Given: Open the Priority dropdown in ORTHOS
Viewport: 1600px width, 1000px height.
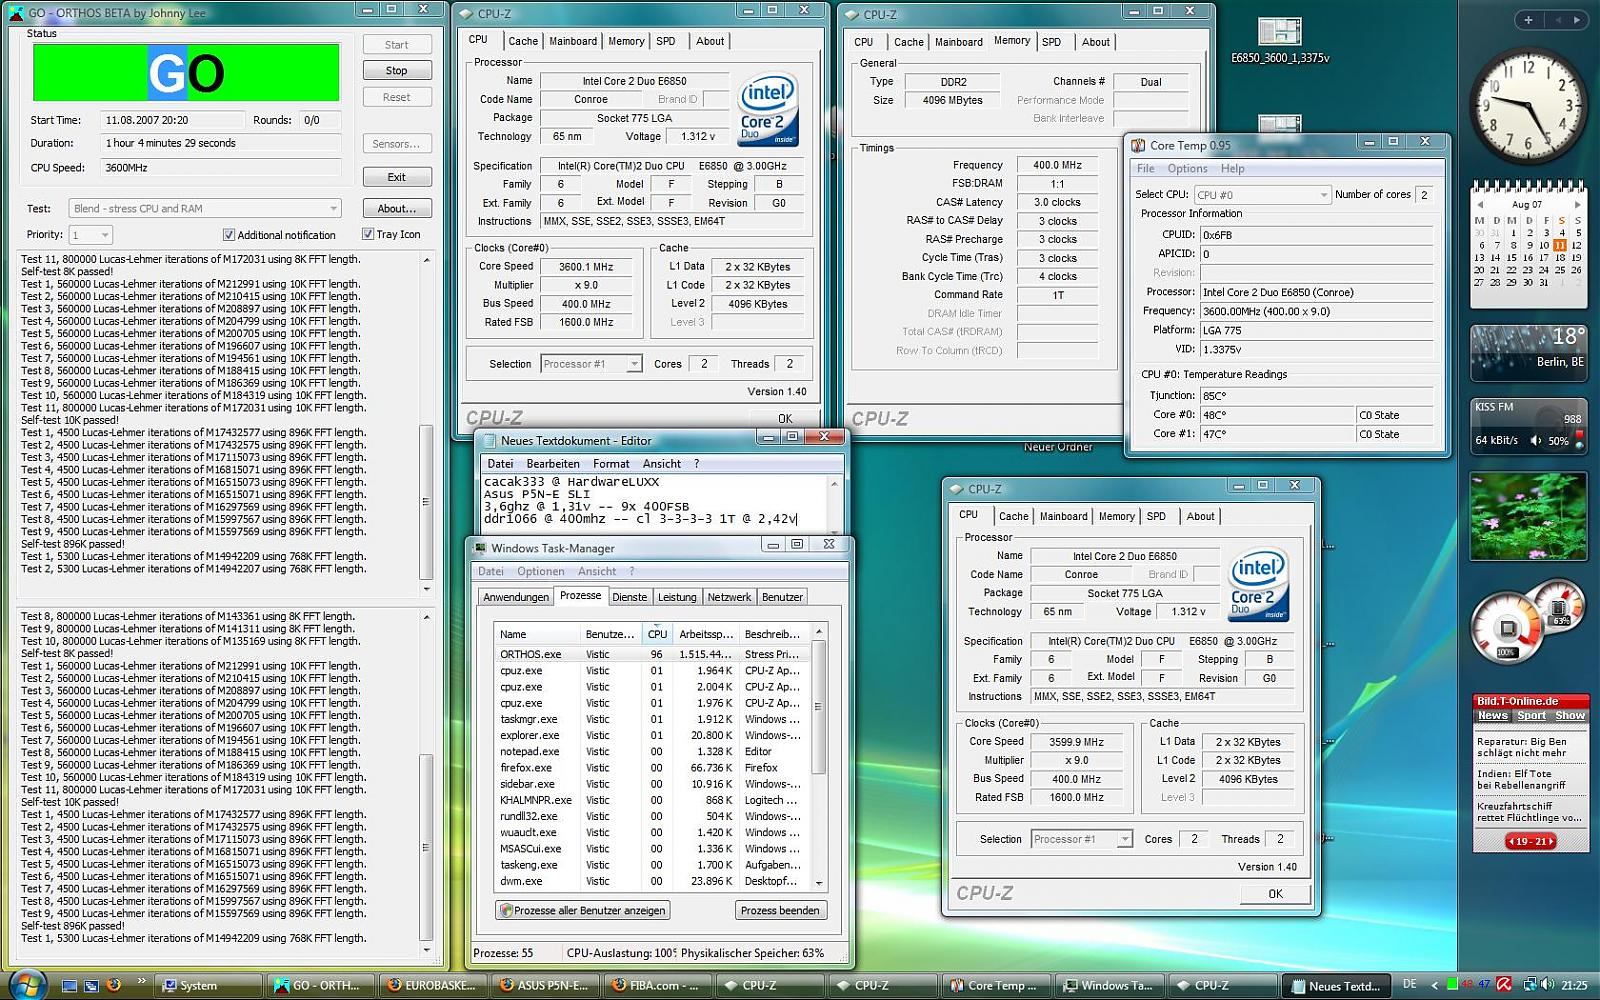Looking at the screenshot, I should (x=90, y=235).
